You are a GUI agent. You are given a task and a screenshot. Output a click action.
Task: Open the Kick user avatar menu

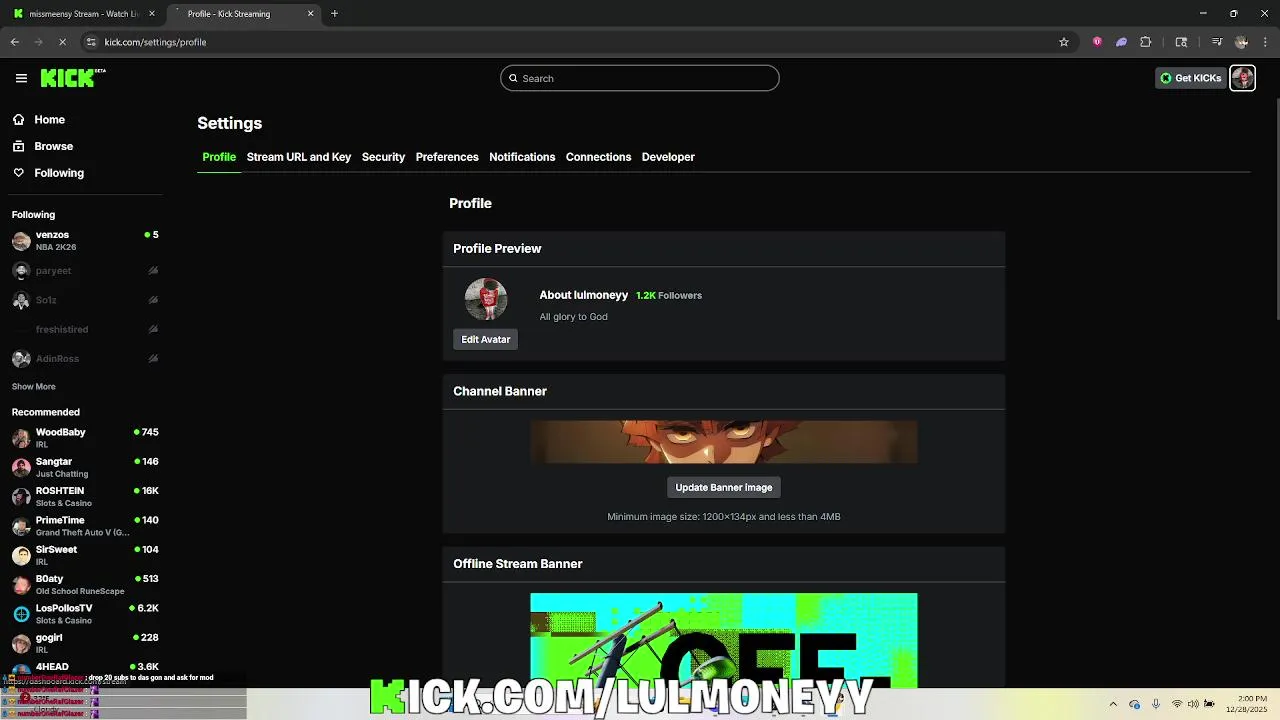[x=1242, y=78]
